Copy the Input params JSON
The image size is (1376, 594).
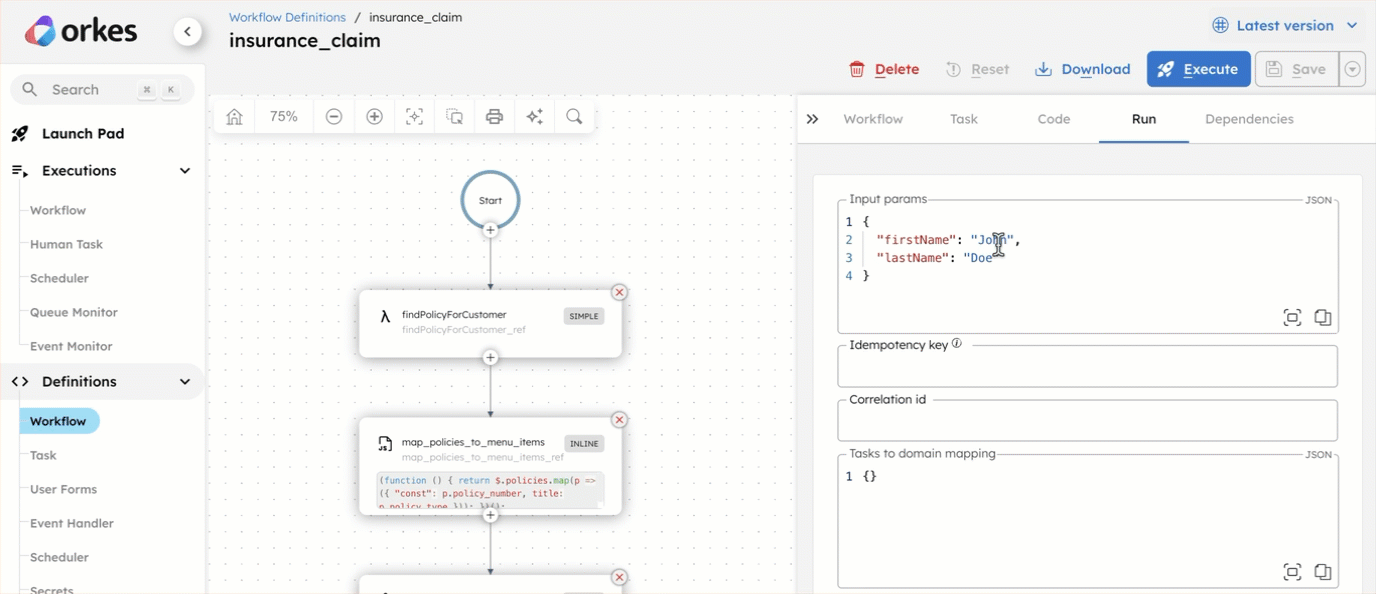[x=1322, y=317]
